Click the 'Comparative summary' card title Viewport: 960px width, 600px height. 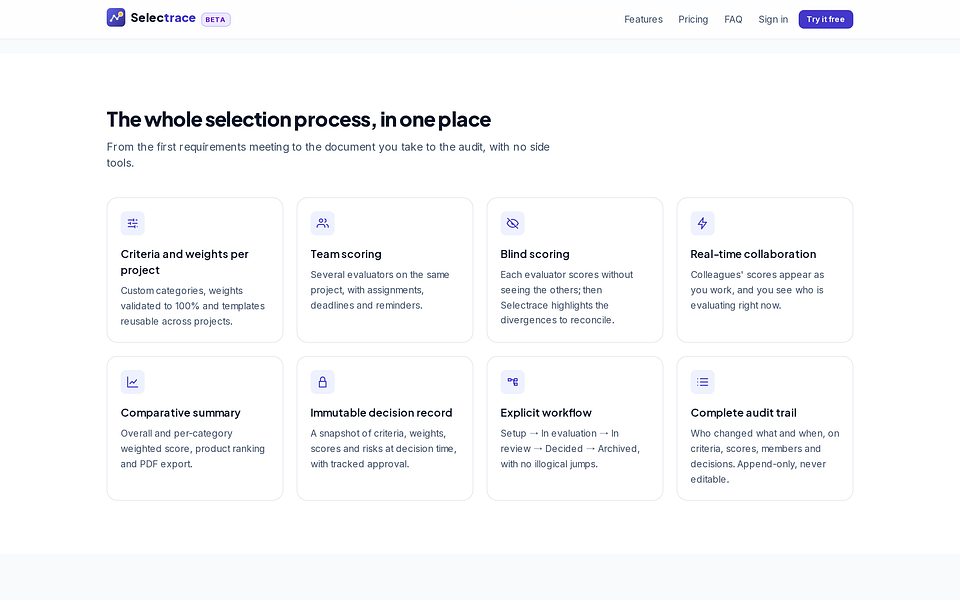point(181,413)
